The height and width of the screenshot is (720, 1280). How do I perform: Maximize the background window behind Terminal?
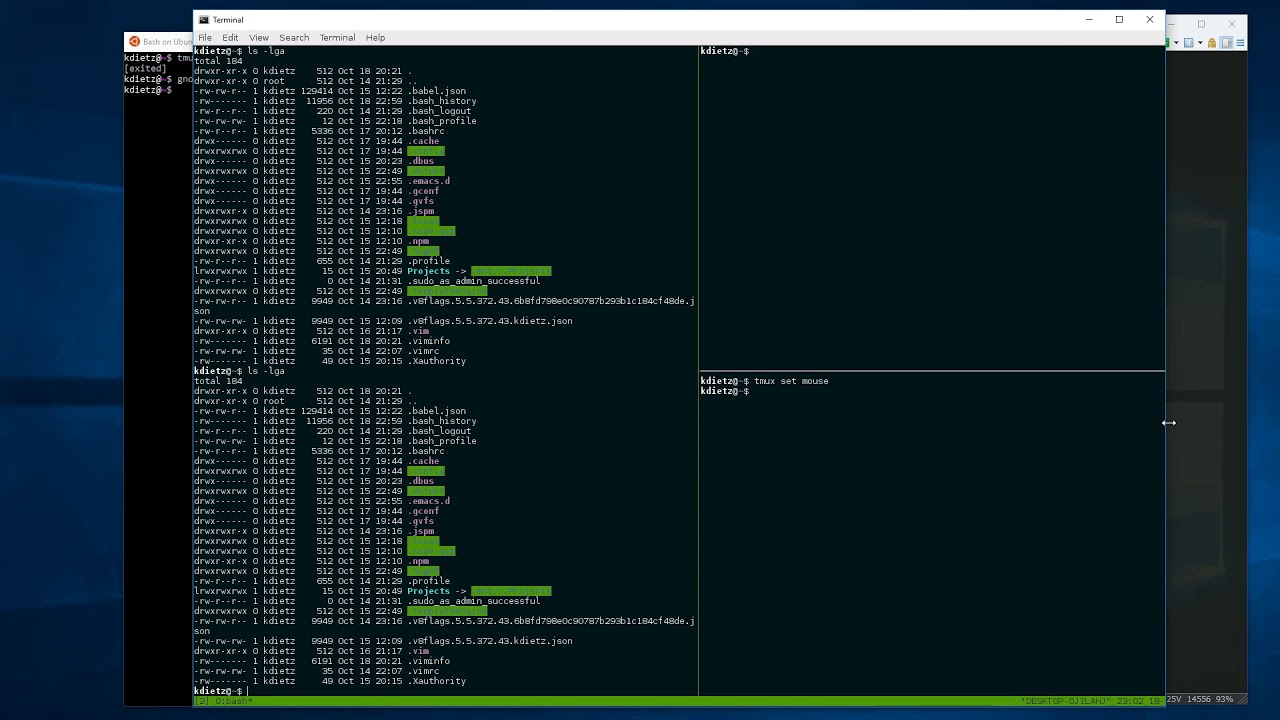(x=1201, y=24)
